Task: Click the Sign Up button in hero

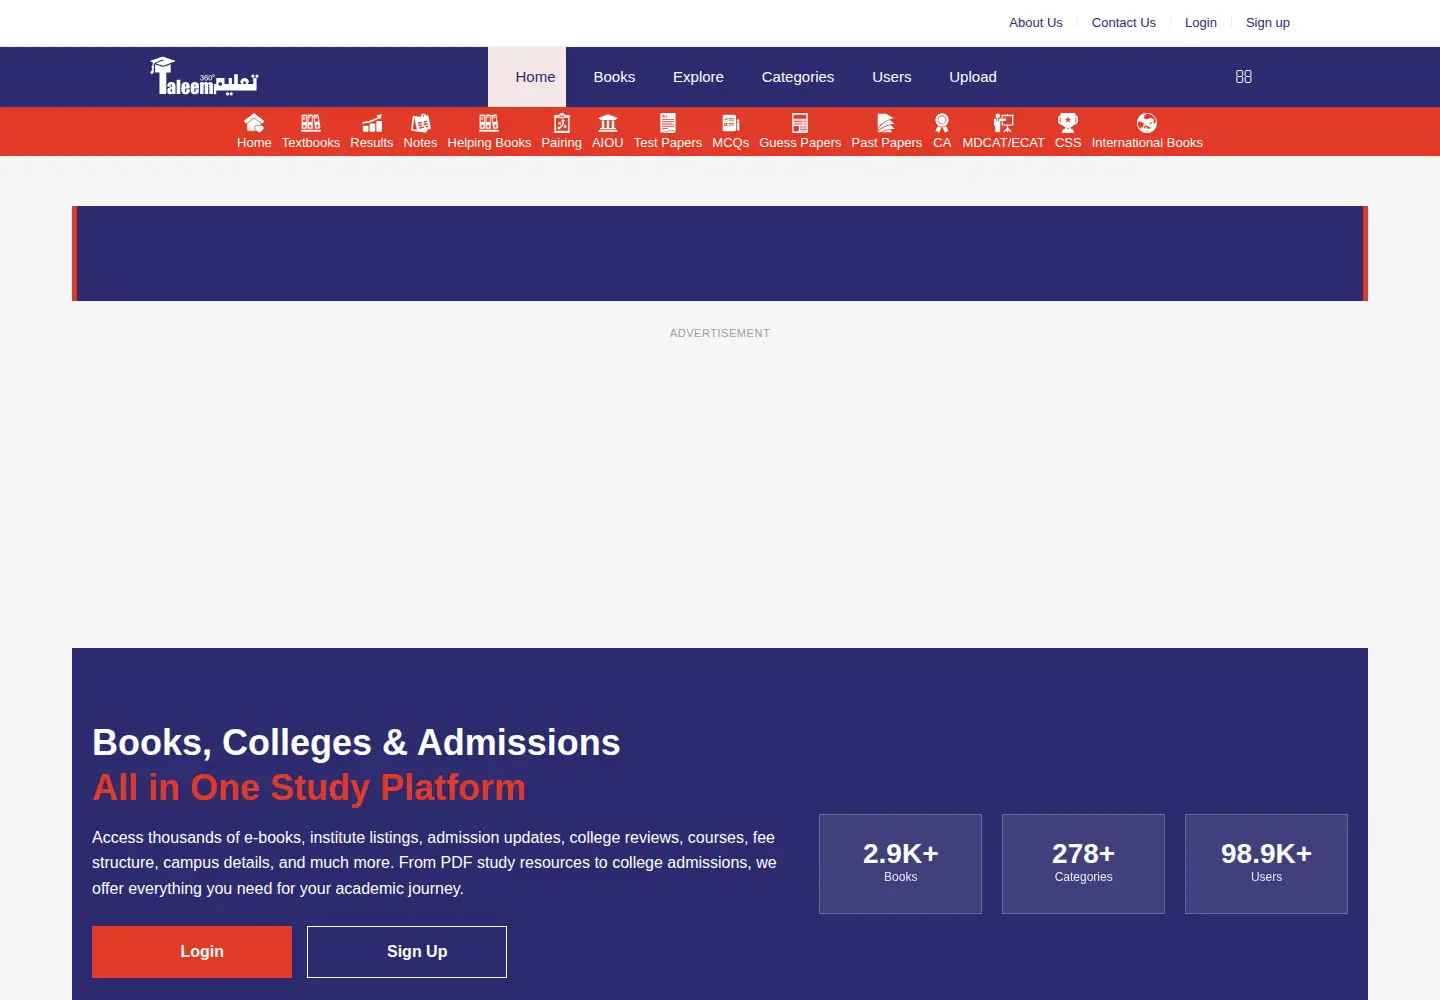Action: (x=407, y=952)
